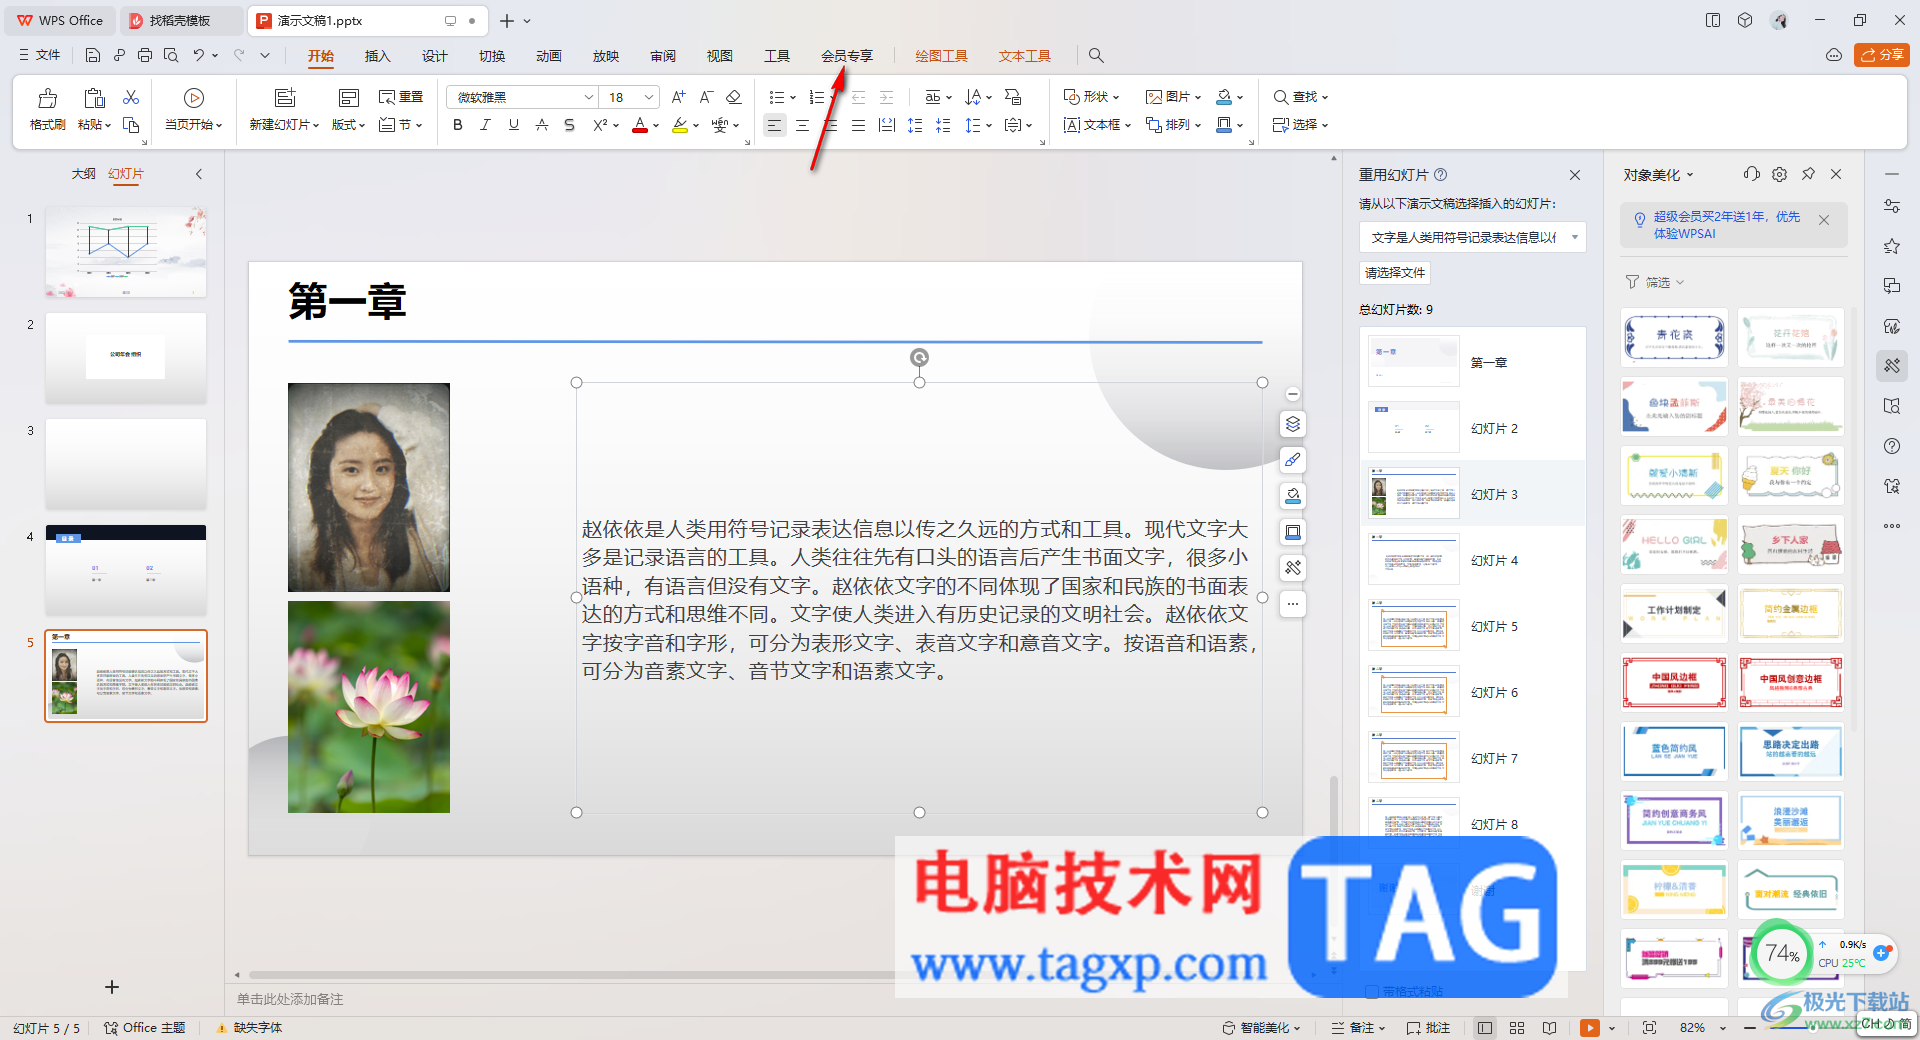Open the 文件 menu

(x=39, y=55)
